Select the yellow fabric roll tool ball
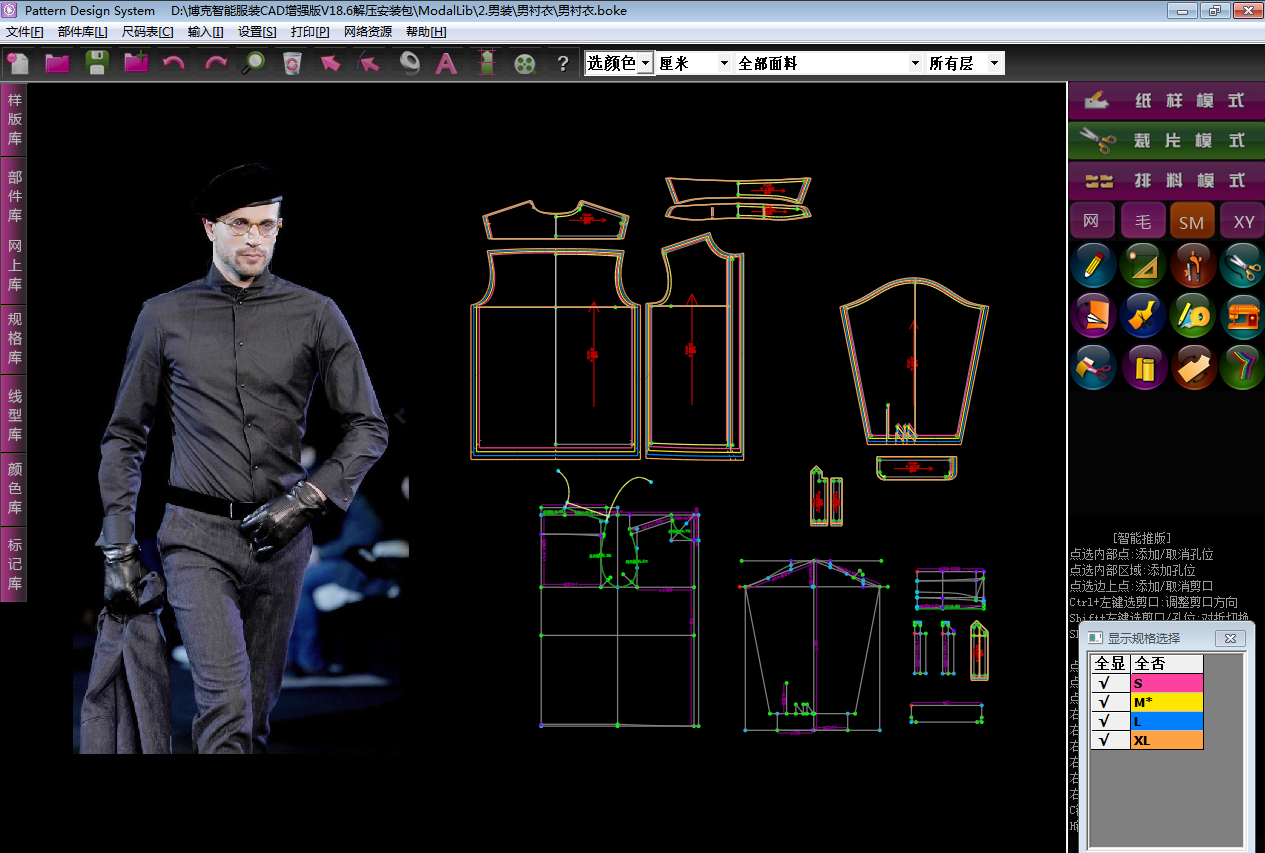The width and height of the screenshot is (1265, 853). tap(1143, 367)
